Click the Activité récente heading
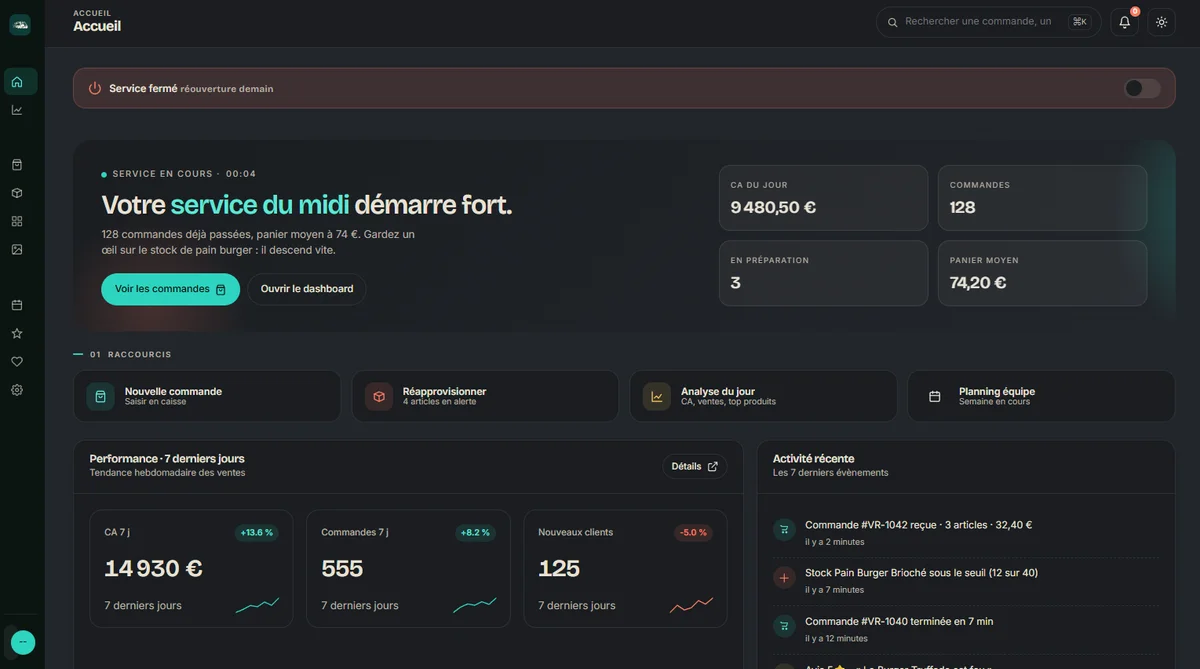The image size is (1200, 669). (813, 459)
